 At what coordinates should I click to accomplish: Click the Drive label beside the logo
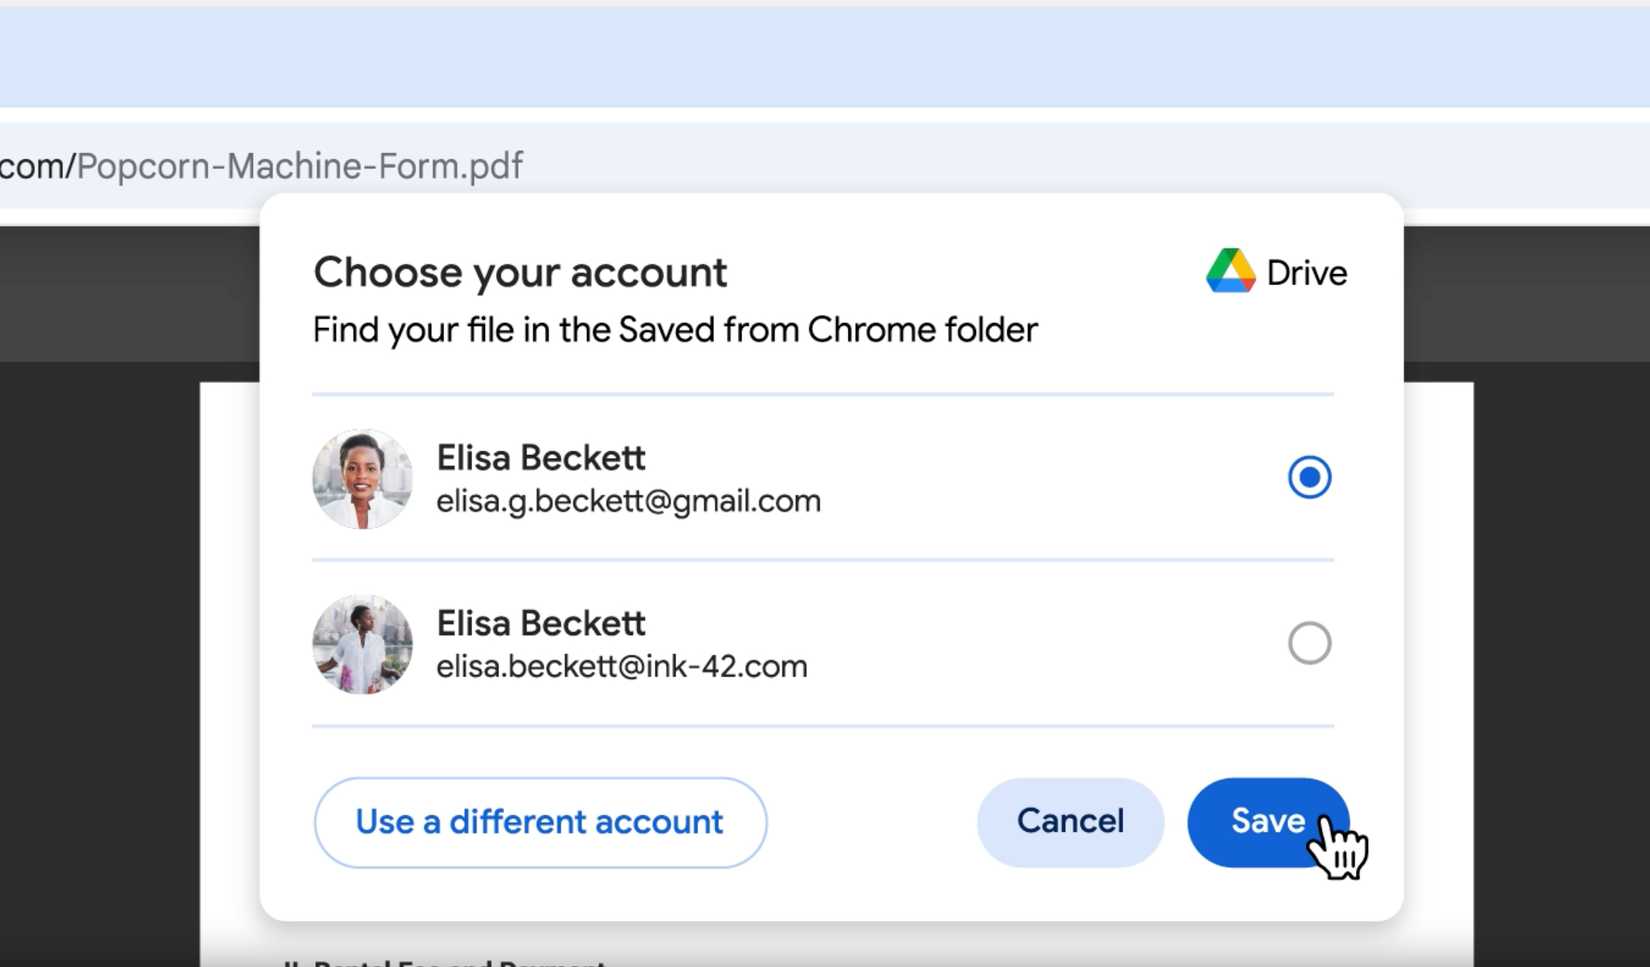click(1306, 271)
